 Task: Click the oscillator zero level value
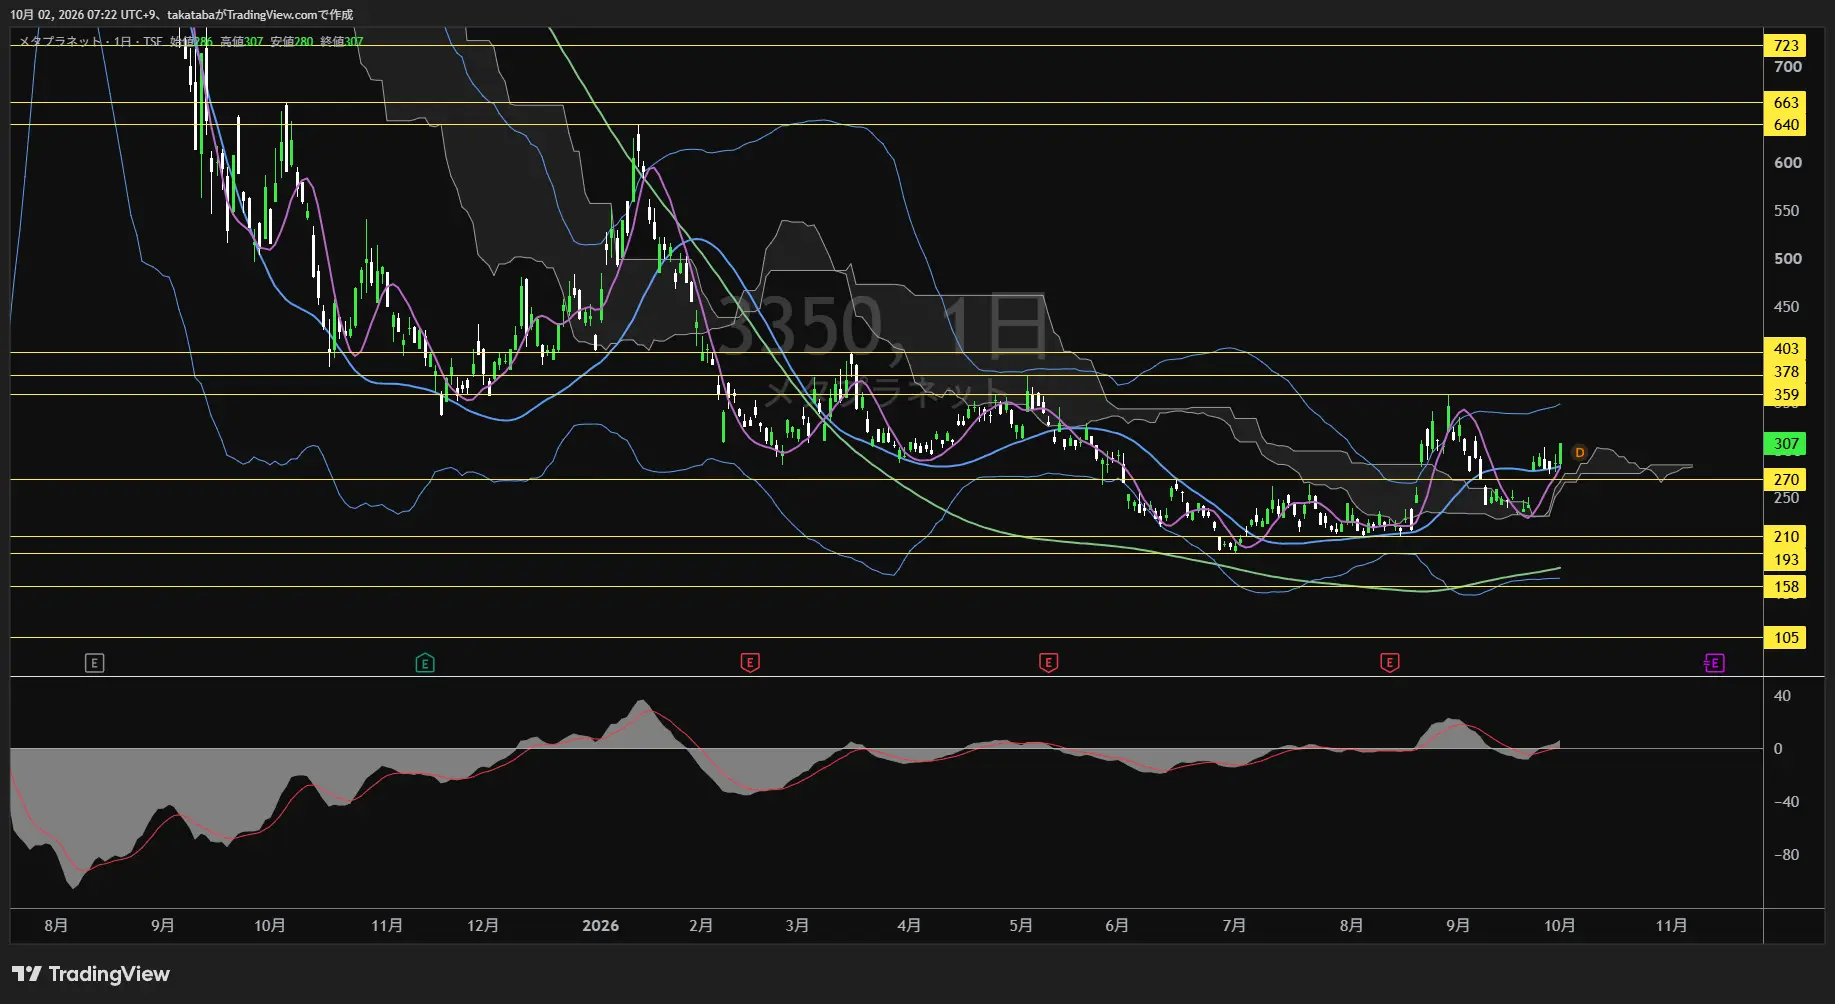[1778, 749]
